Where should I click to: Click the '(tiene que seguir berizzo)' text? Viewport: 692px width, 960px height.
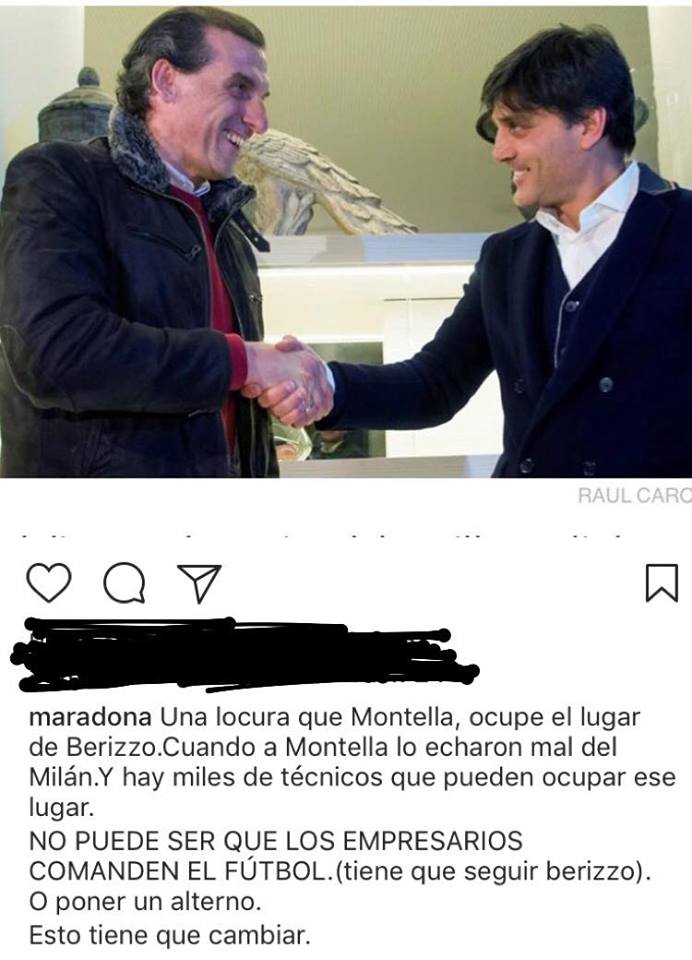pyautogui.click(x=494, y=871)
